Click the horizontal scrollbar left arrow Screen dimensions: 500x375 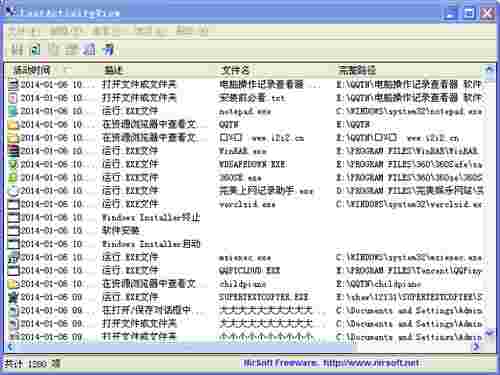[x=10, y=347]
